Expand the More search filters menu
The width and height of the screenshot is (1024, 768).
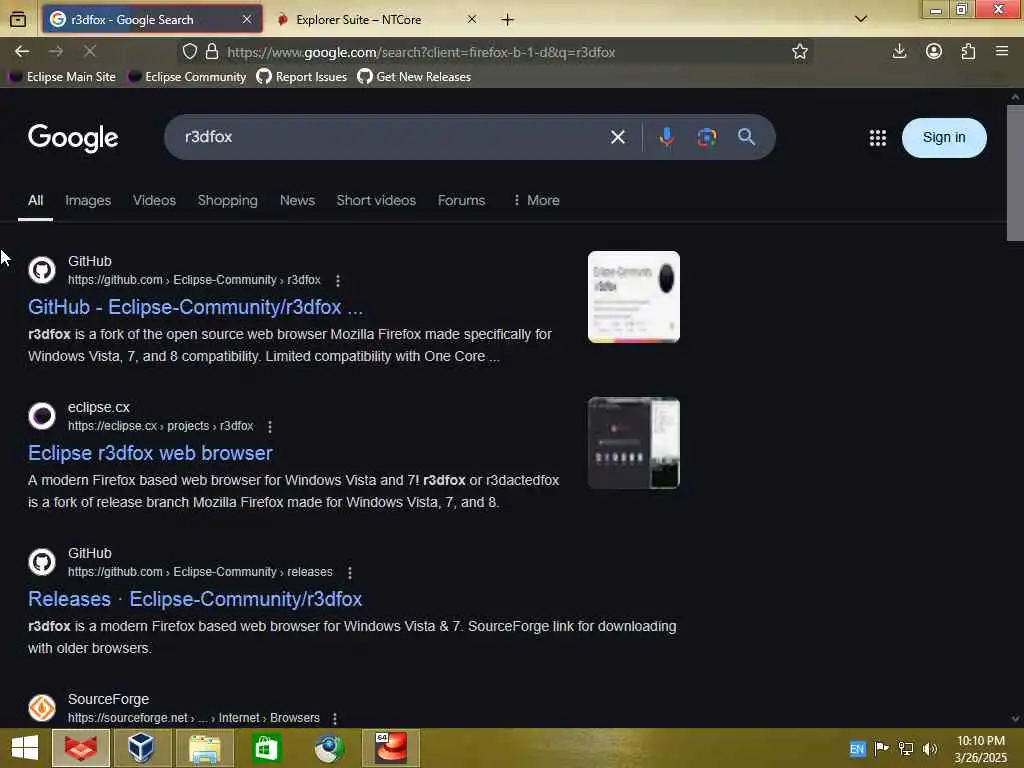536,200
